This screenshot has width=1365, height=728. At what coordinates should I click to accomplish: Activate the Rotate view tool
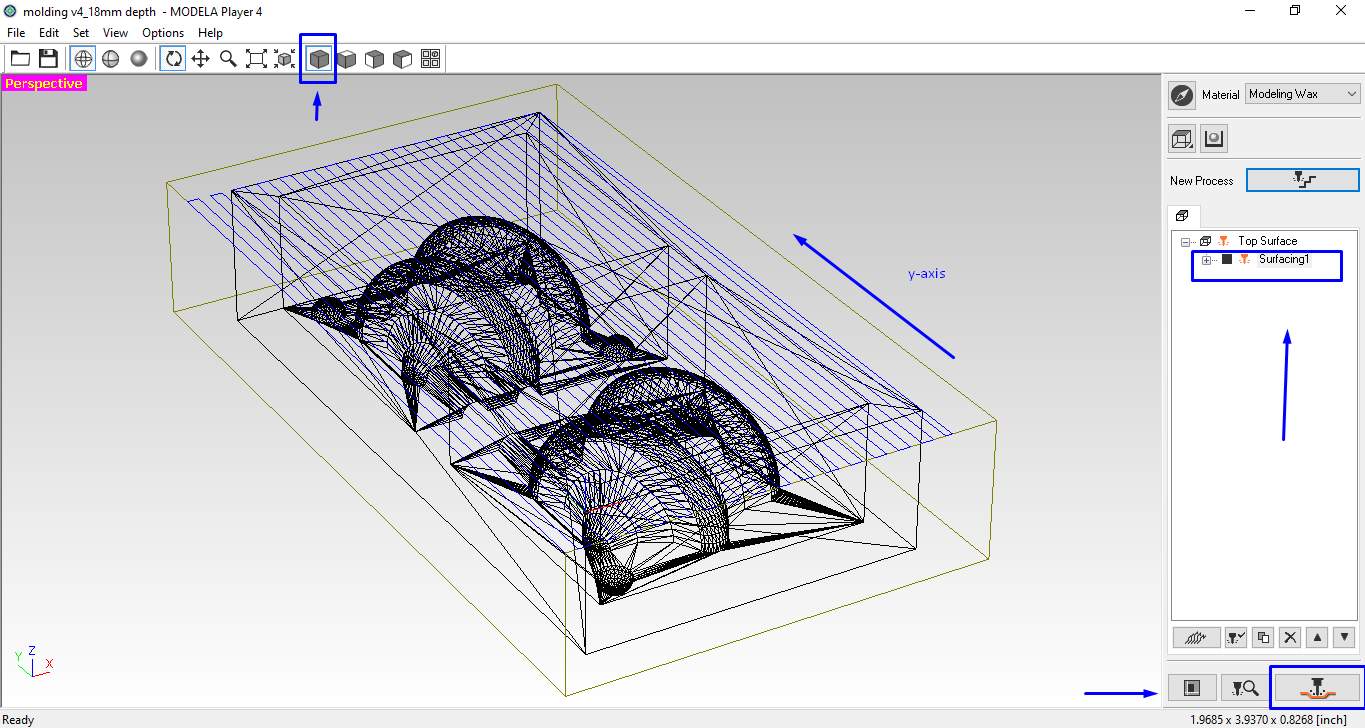click(x=173, y=59)
